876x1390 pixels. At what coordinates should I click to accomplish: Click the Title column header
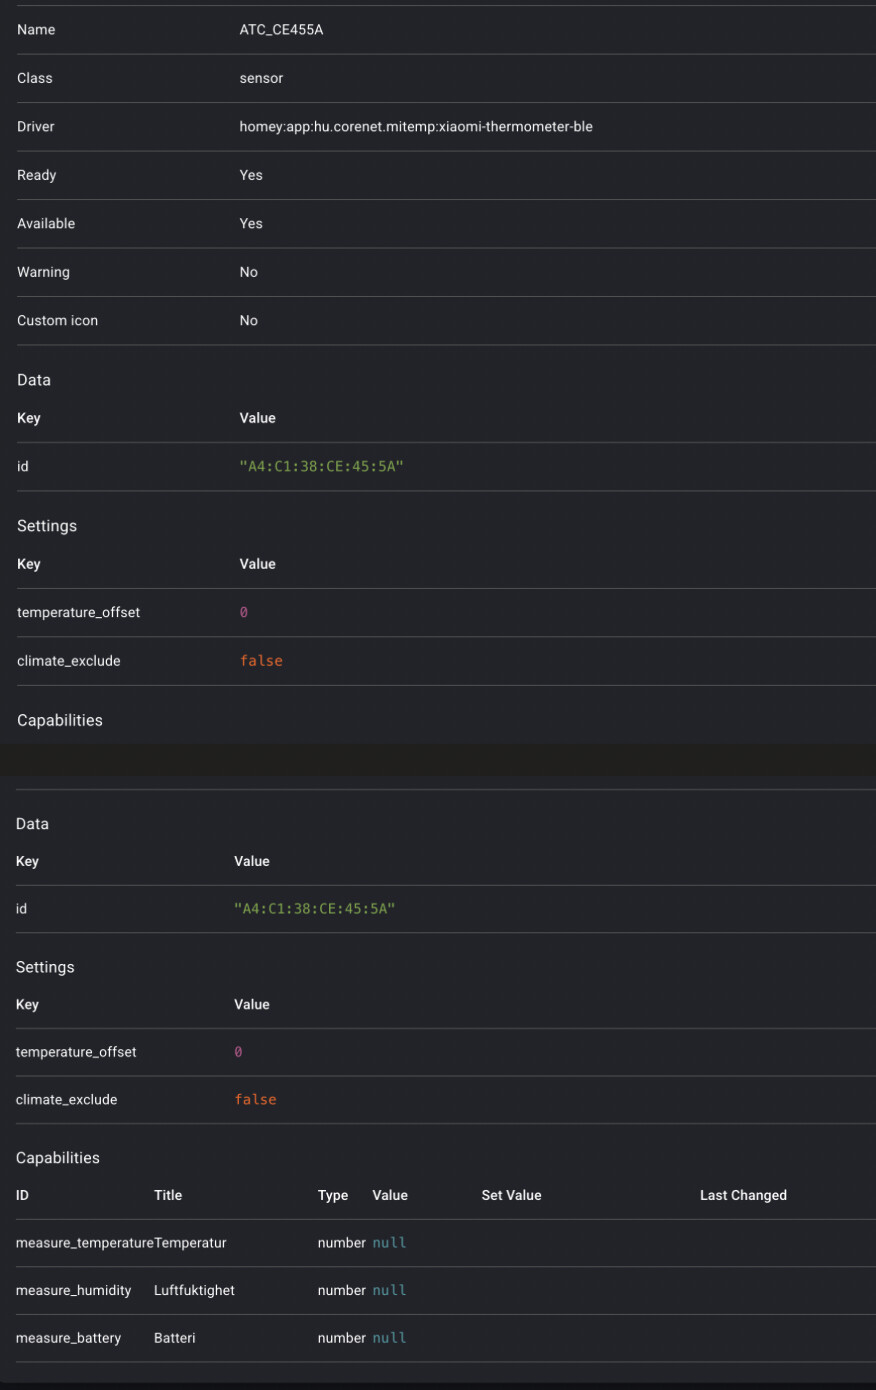coord(168,1195)
